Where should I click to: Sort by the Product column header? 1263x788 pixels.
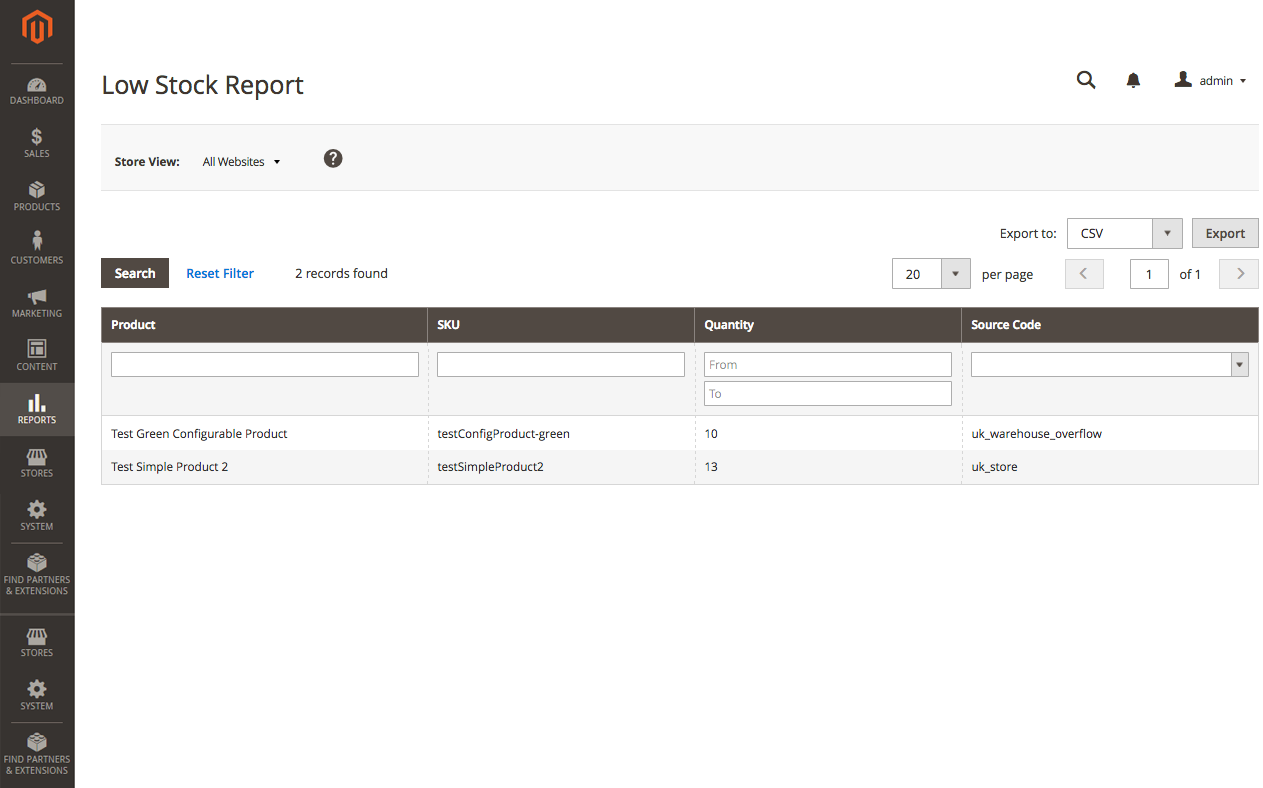click(264, 325)
